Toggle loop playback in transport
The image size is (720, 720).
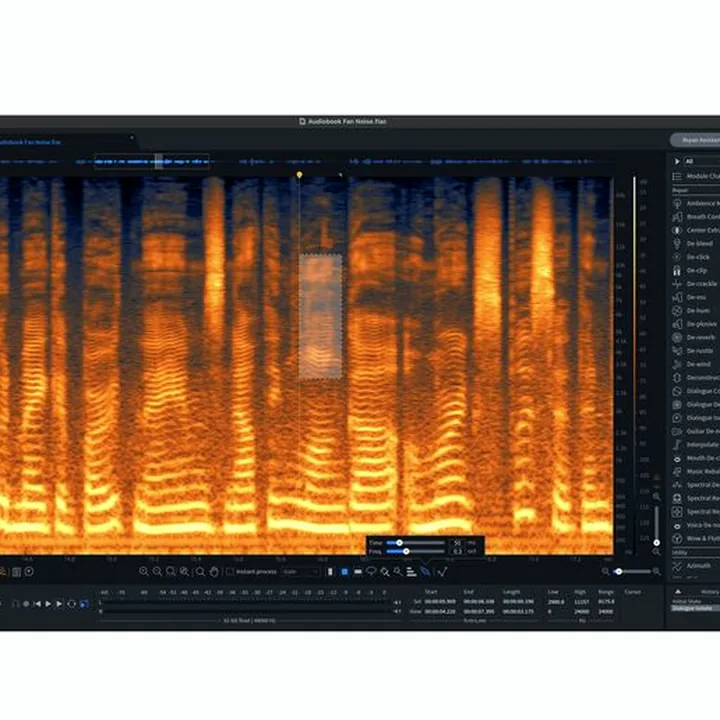pos(71,604)
